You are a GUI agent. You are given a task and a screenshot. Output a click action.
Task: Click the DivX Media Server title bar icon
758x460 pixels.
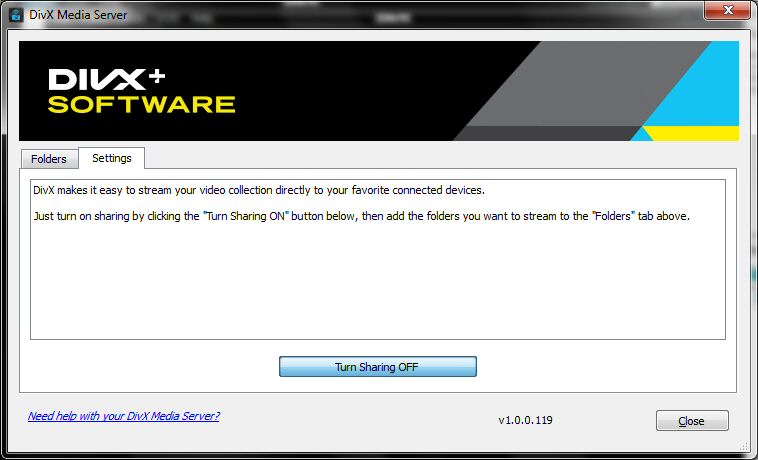16,14
